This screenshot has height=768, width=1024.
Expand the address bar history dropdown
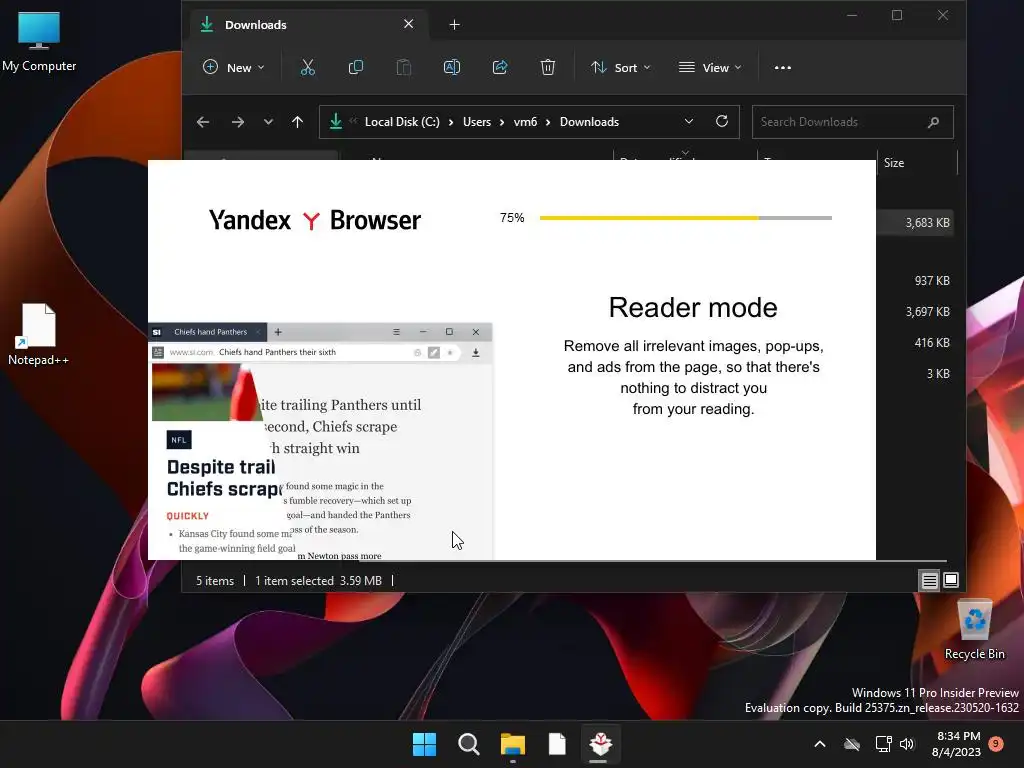688,122
